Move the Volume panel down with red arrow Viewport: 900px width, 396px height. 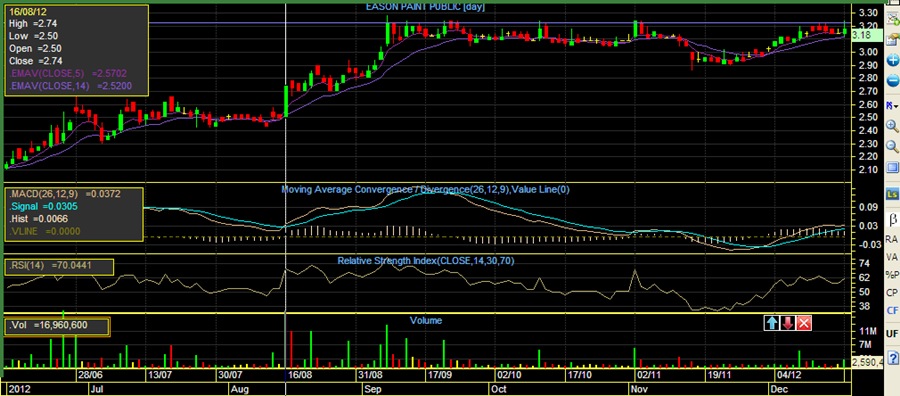coord(788,323)
